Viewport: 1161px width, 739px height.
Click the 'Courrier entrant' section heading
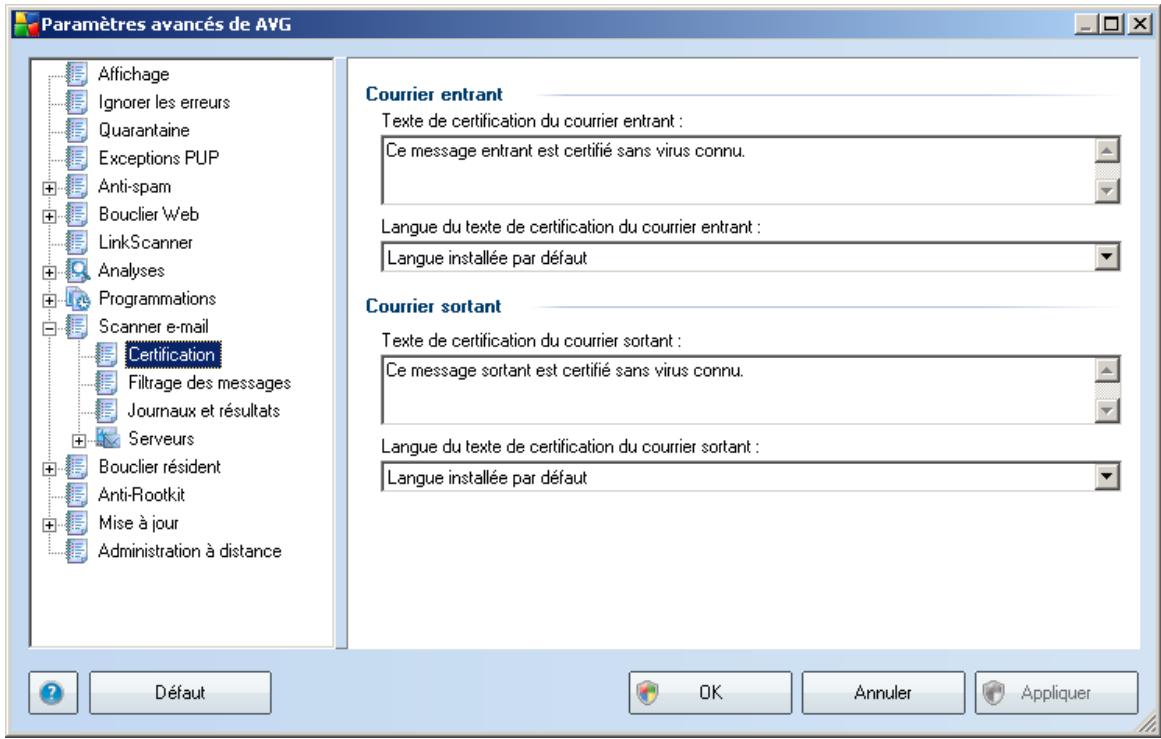[434, 94]
